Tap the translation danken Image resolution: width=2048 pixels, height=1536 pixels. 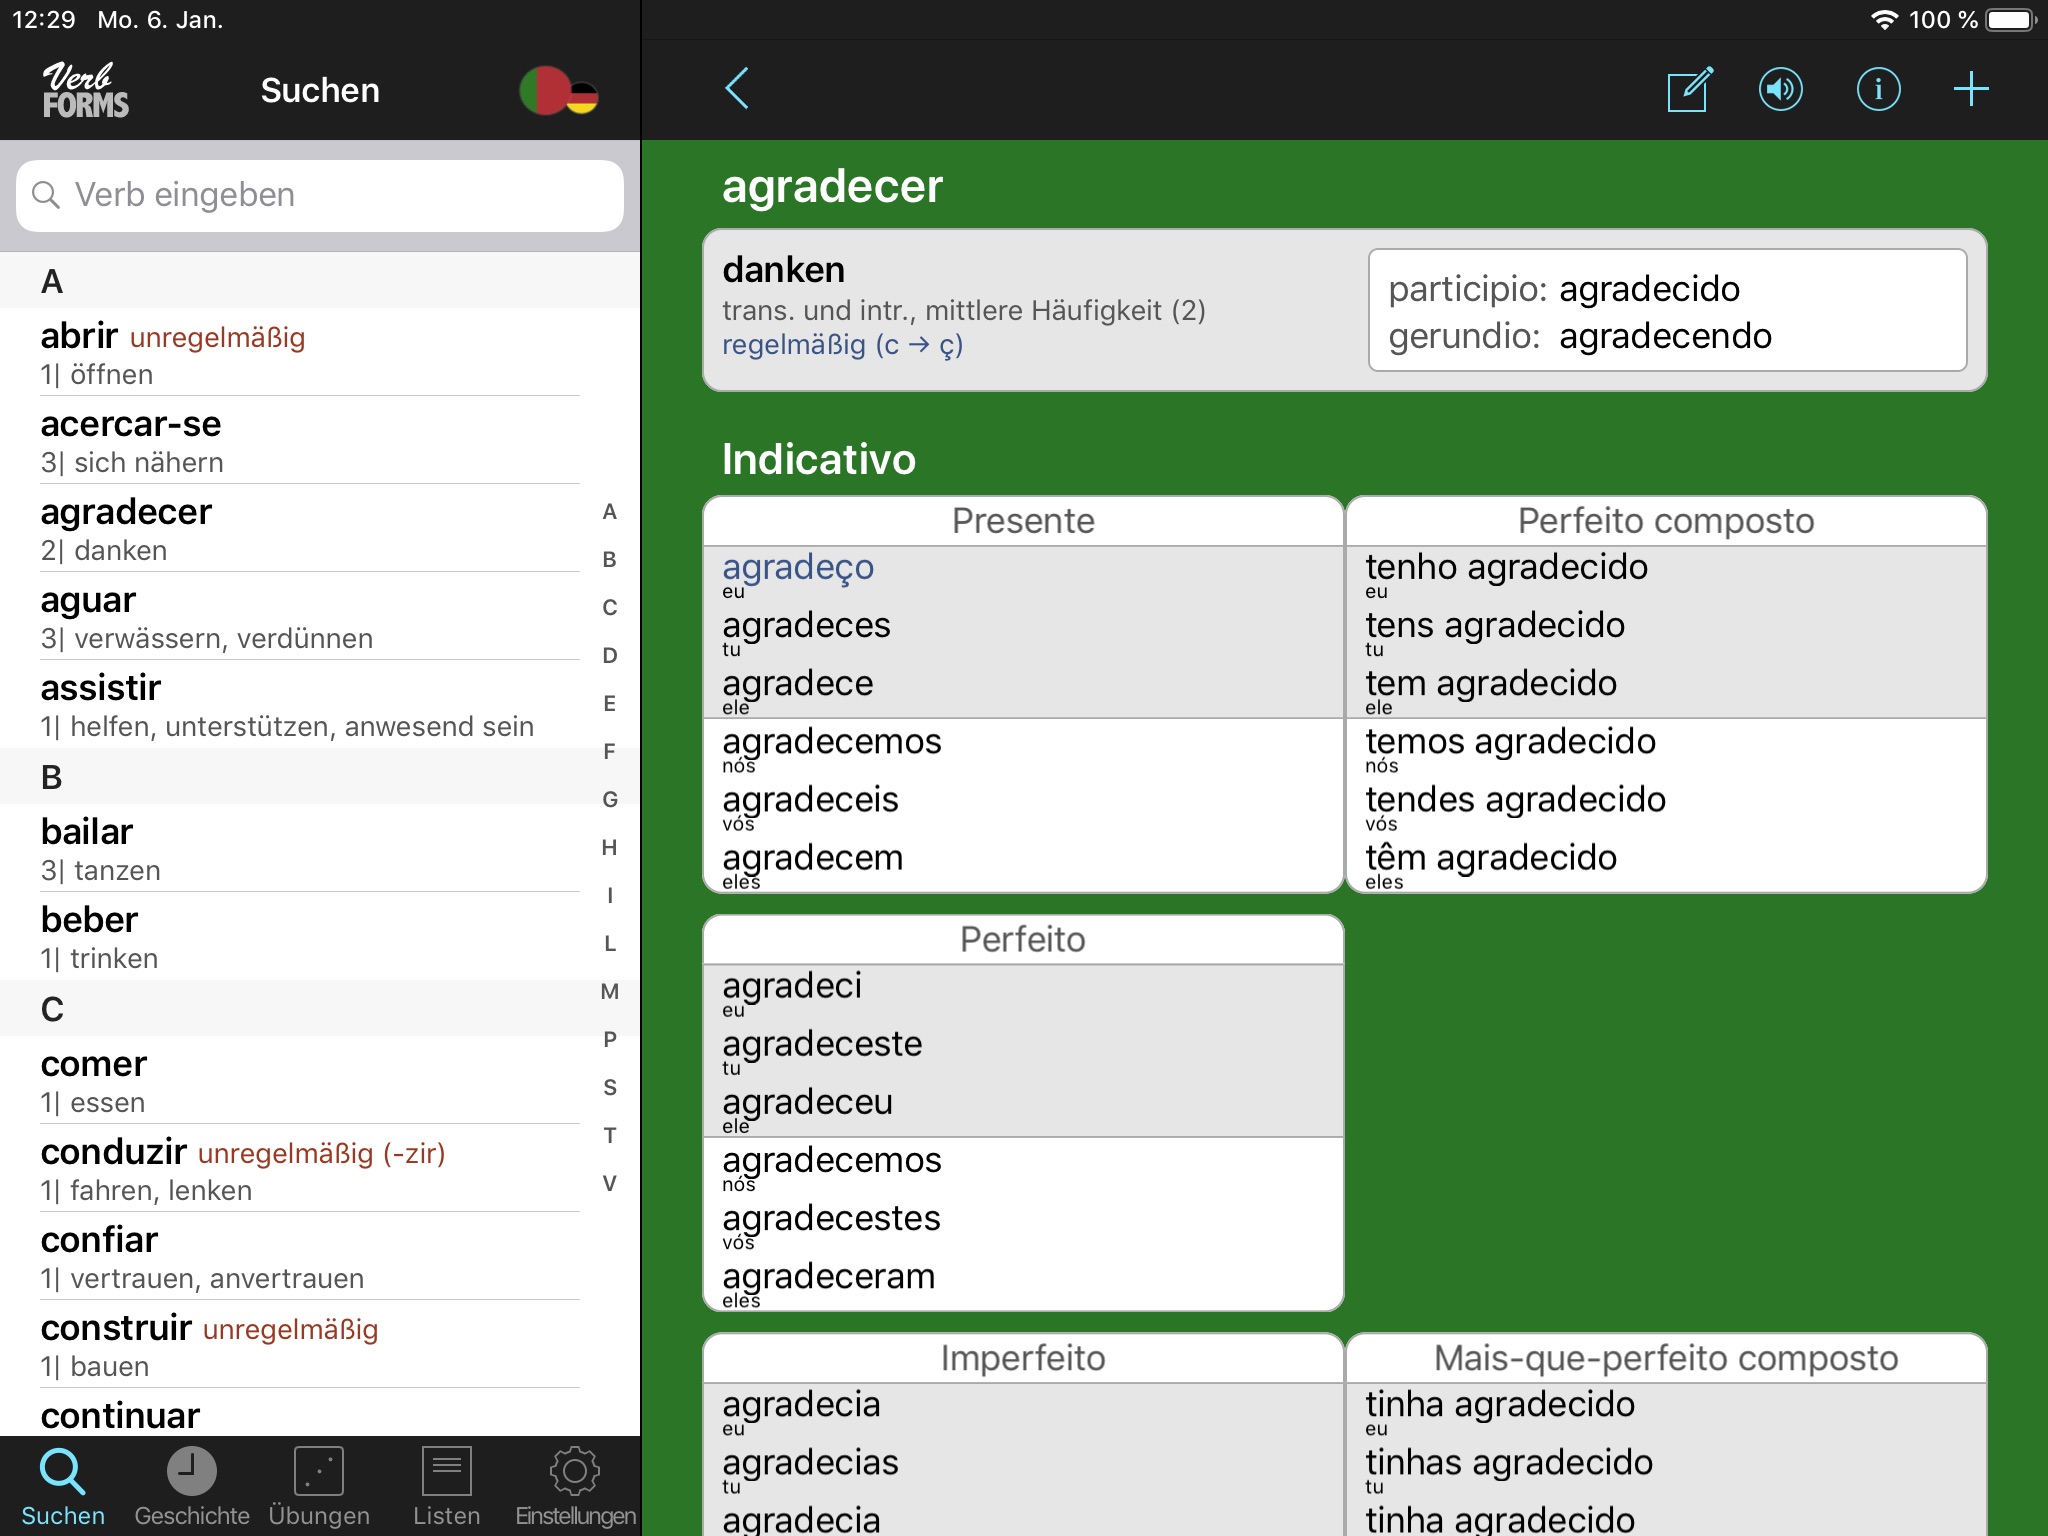[784, 270]
